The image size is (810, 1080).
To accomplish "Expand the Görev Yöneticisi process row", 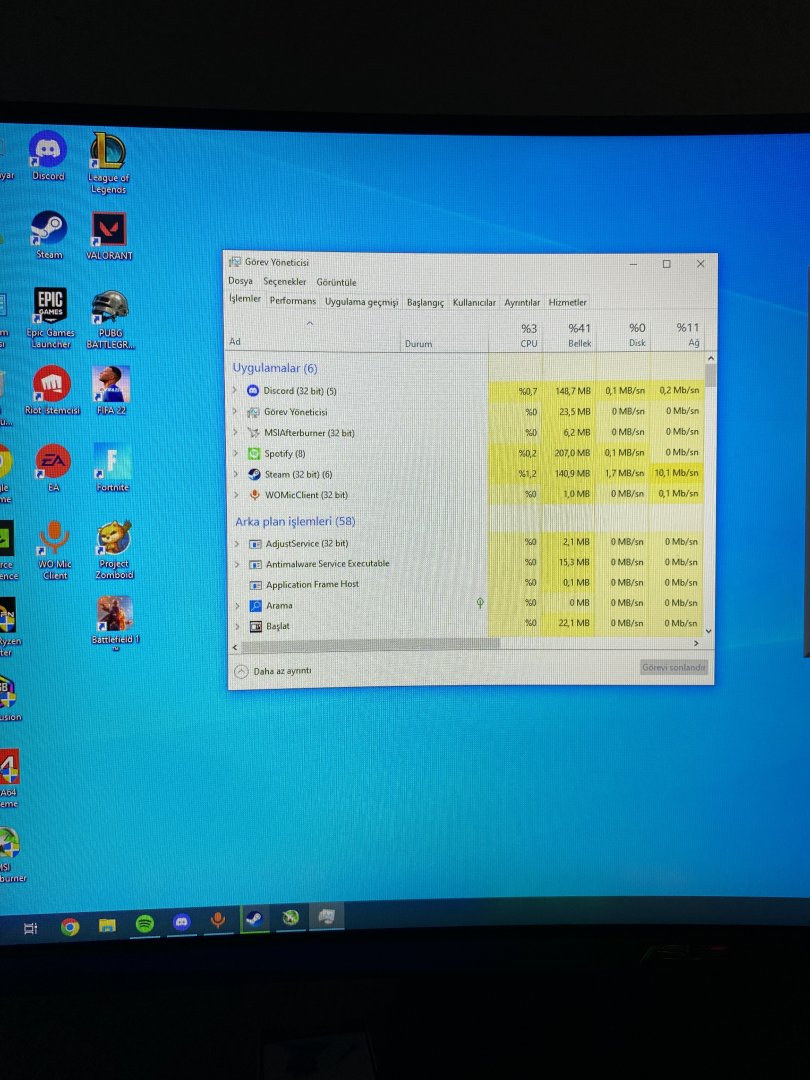I will point(235,412).
